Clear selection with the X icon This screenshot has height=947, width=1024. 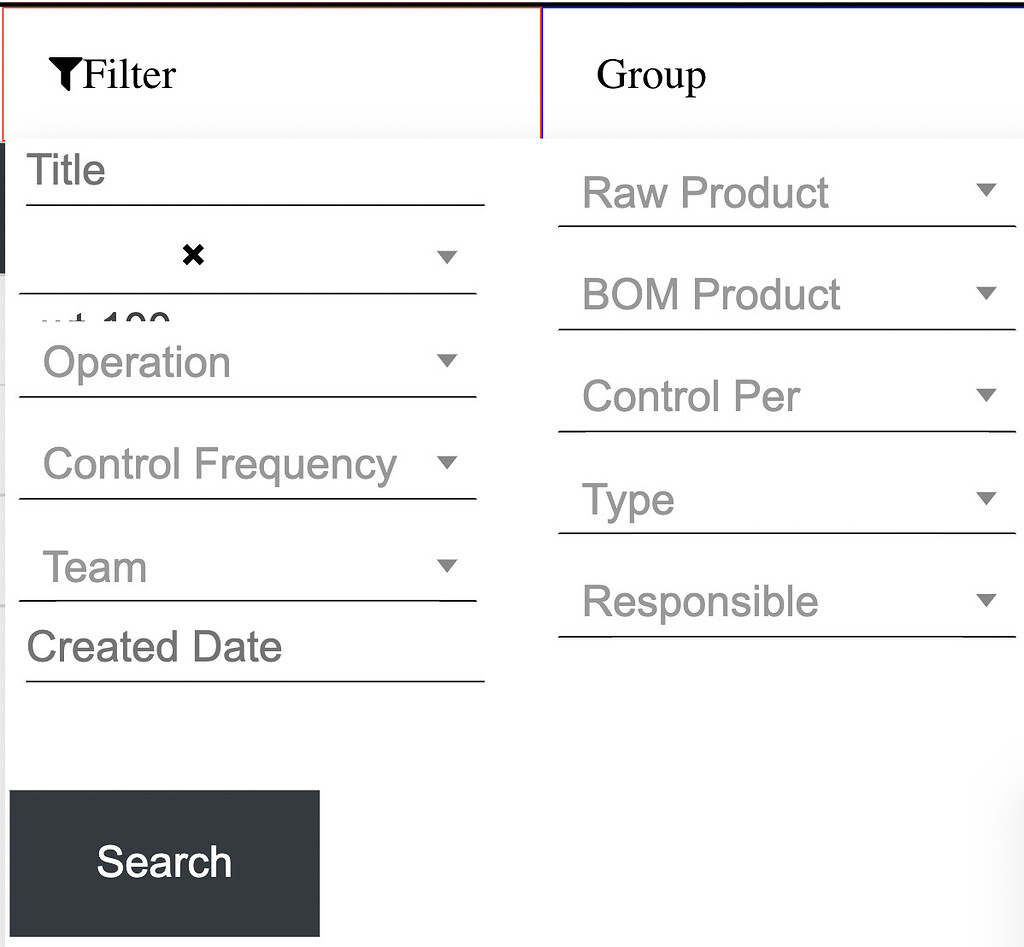tap(193, 256)
